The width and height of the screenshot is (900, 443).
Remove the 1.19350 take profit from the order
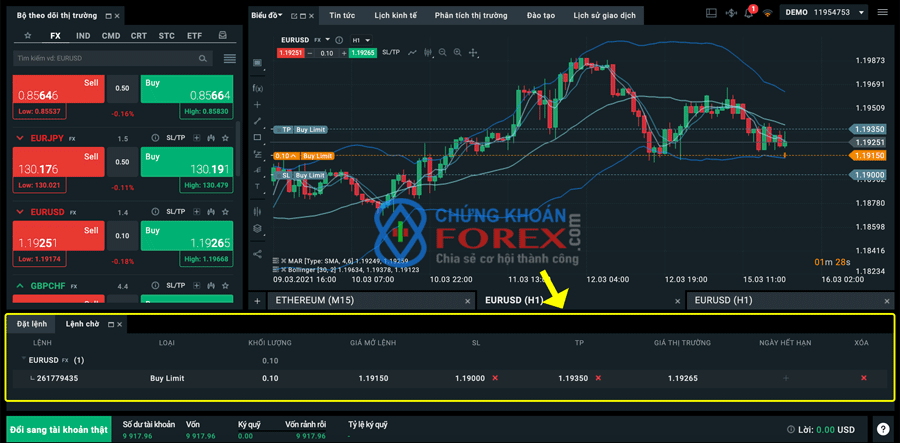coord(598,378)
